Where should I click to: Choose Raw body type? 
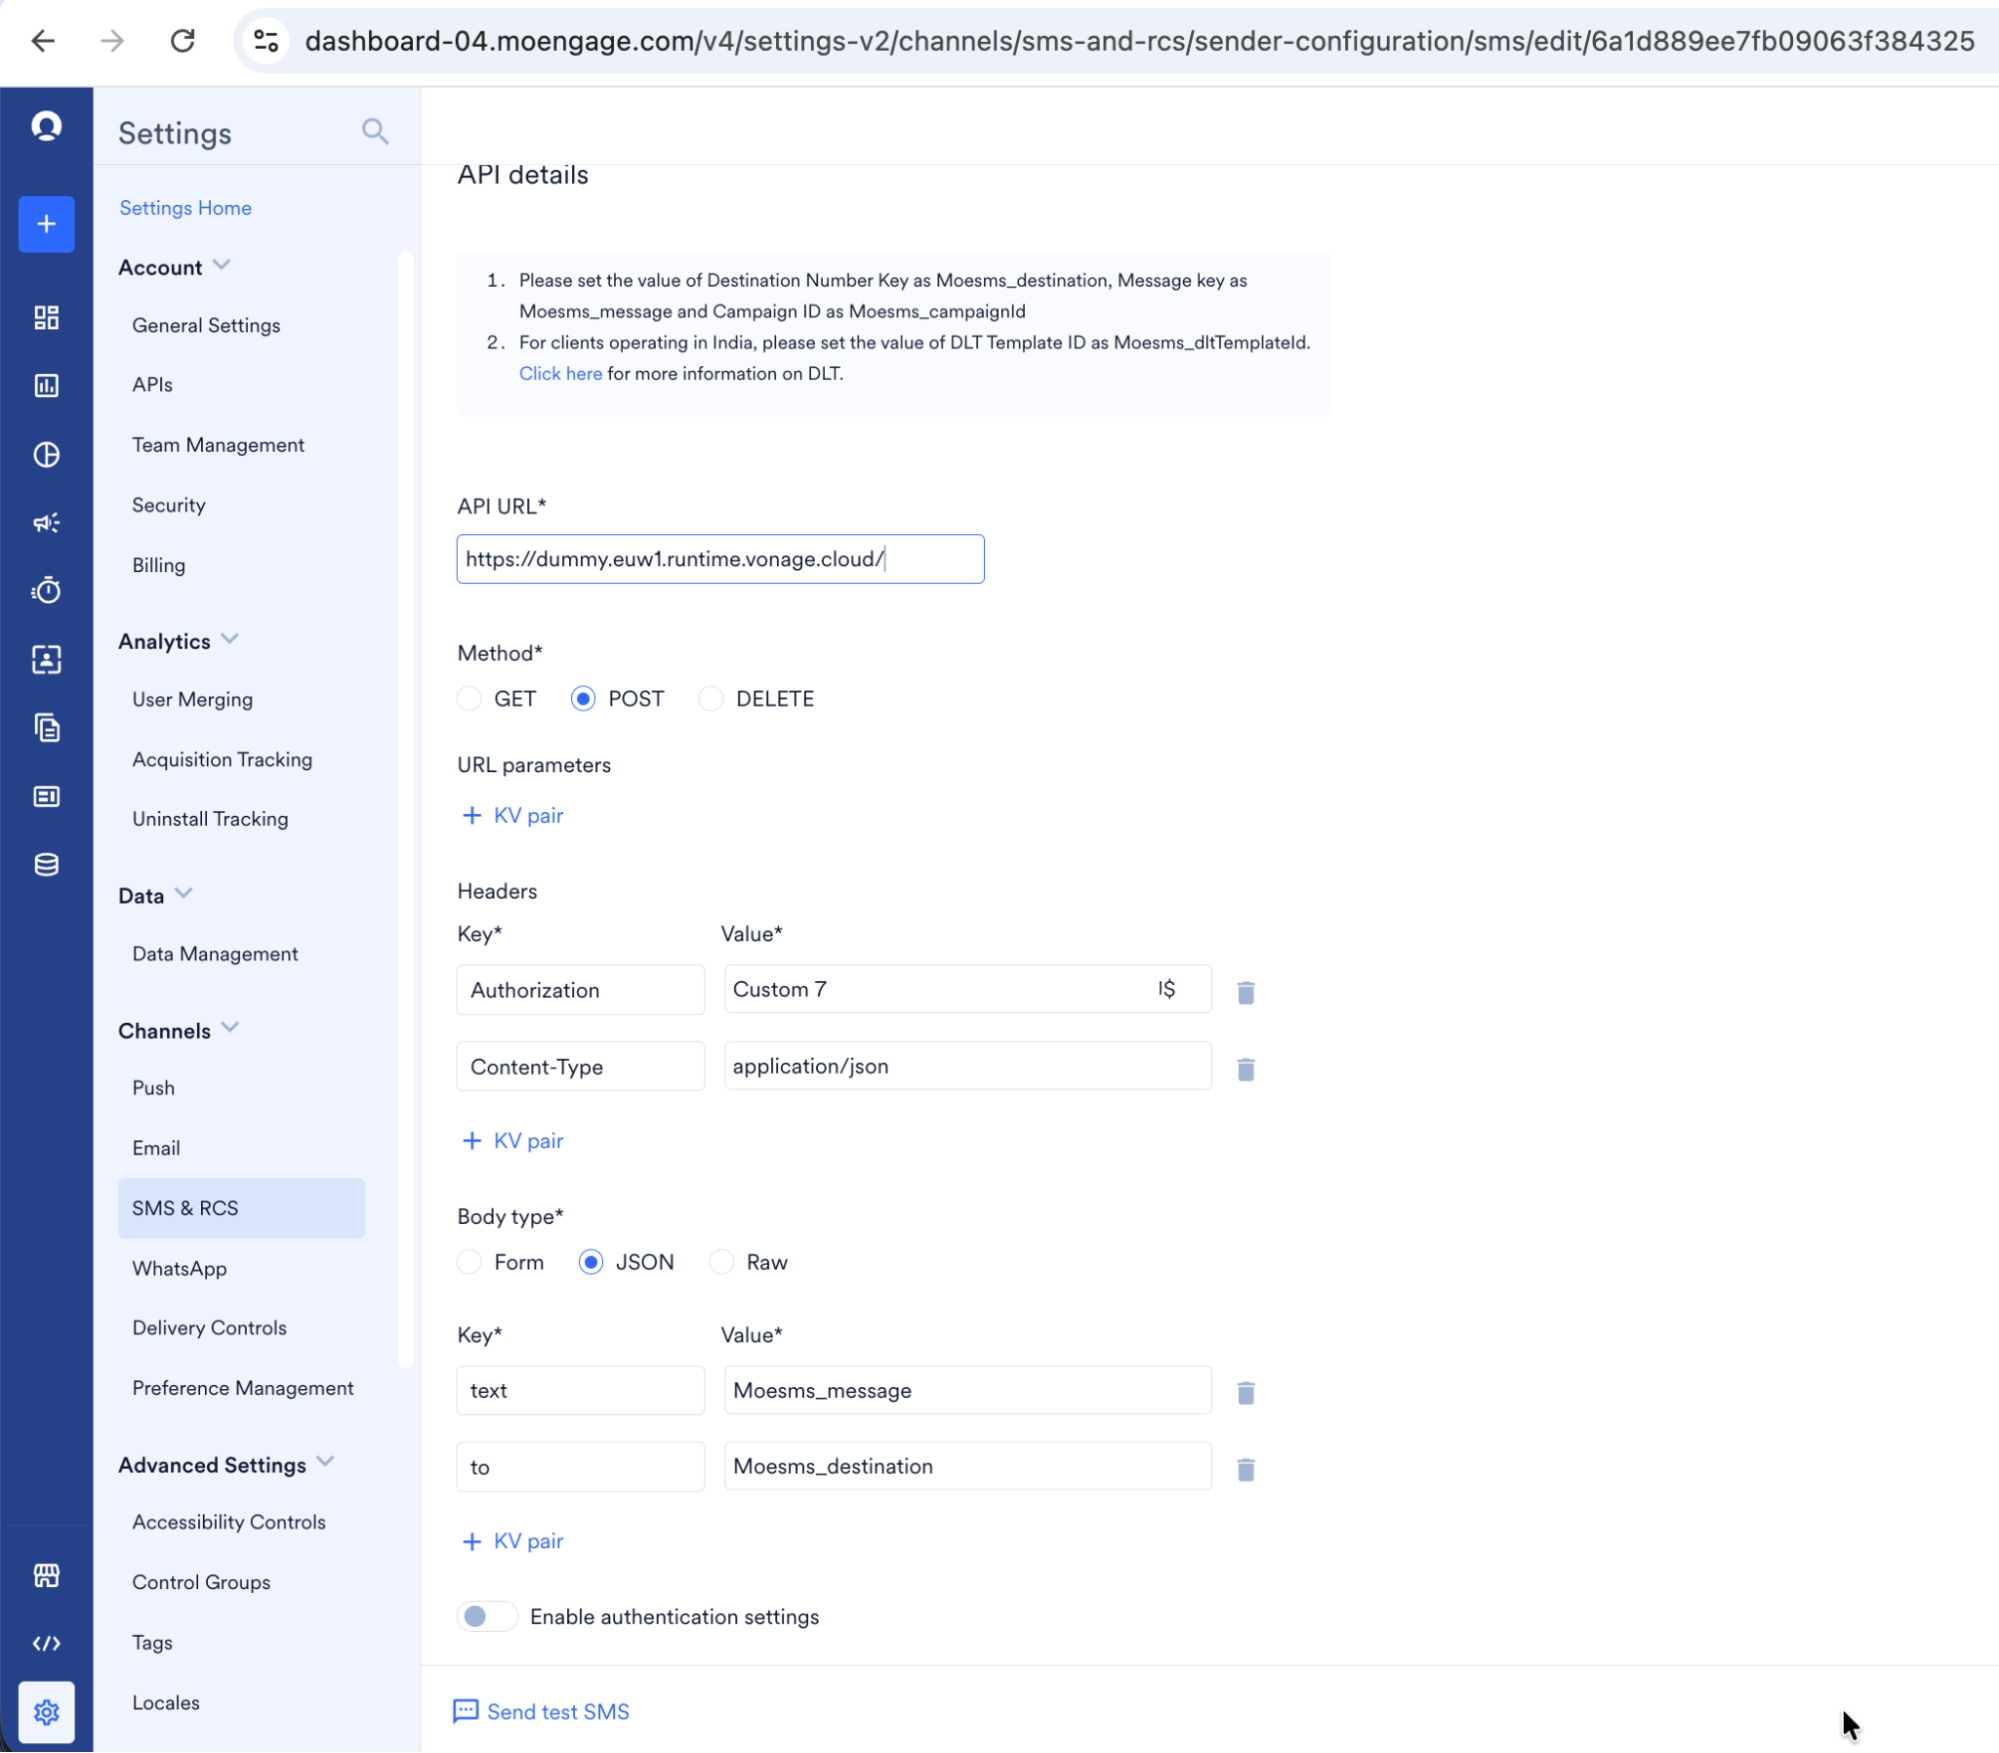(x=721, y=1262)
